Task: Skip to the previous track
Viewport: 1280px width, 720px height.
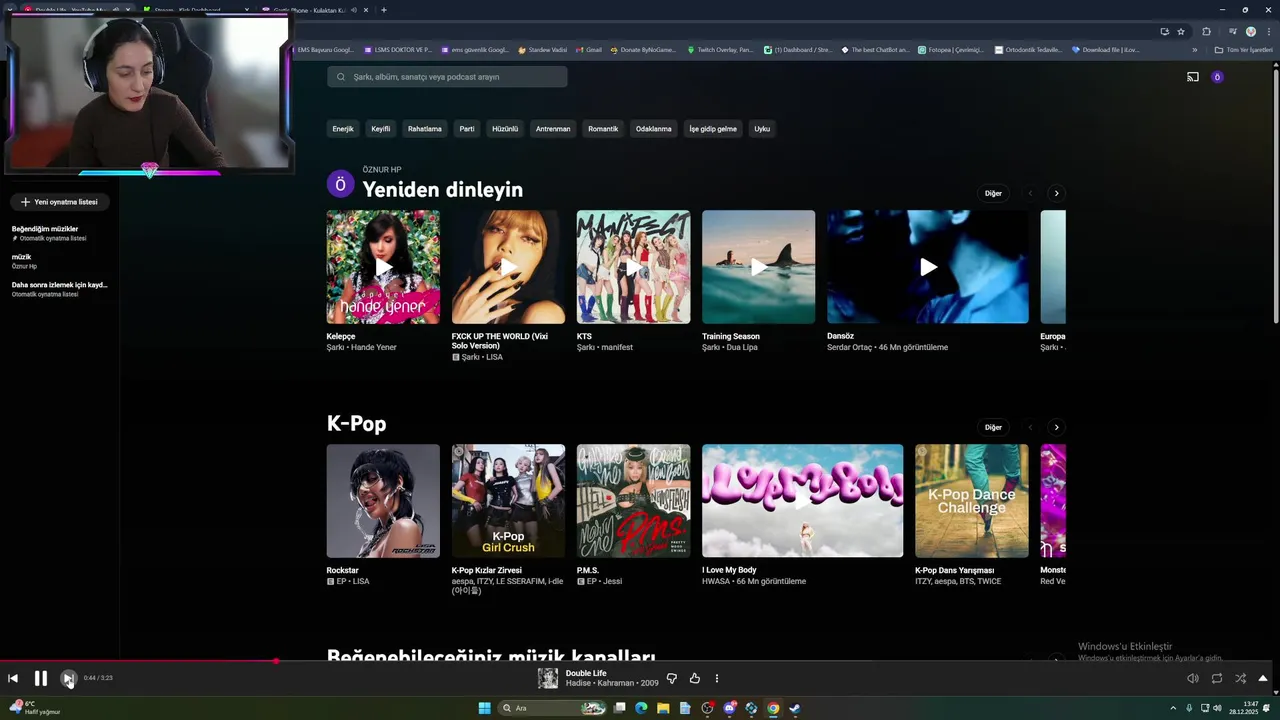Action: (x=13, y=678)
